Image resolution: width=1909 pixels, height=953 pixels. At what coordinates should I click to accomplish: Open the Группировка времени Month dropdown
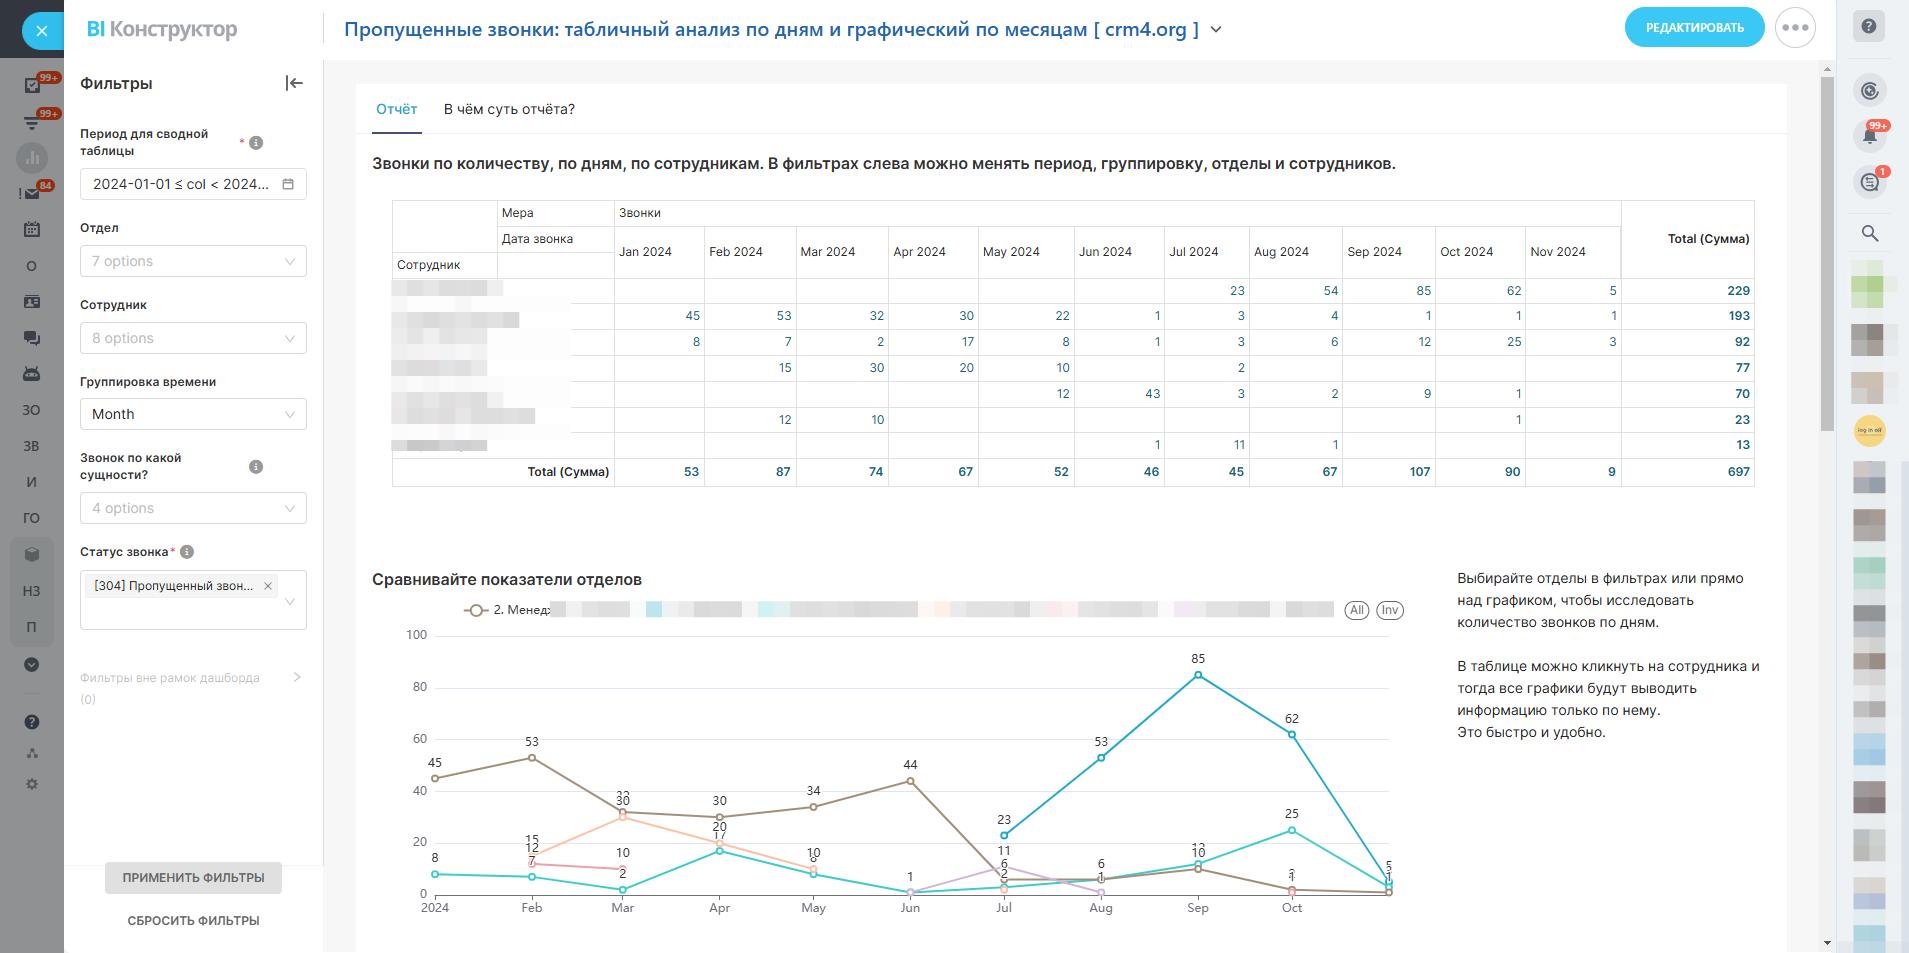pyautogui.click(x=193, y=414)
